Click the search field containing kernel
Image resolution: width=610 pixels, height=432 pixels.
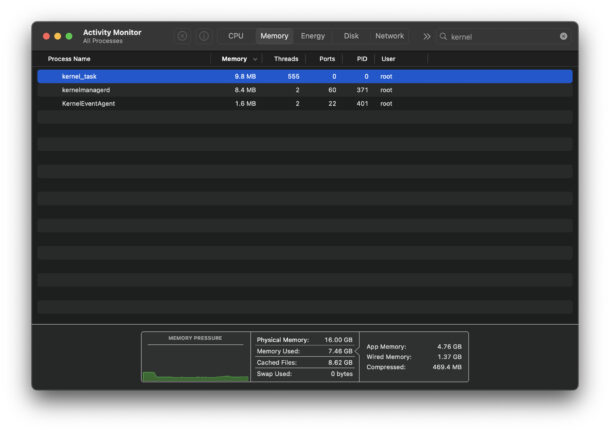click(x=500, y=36)
